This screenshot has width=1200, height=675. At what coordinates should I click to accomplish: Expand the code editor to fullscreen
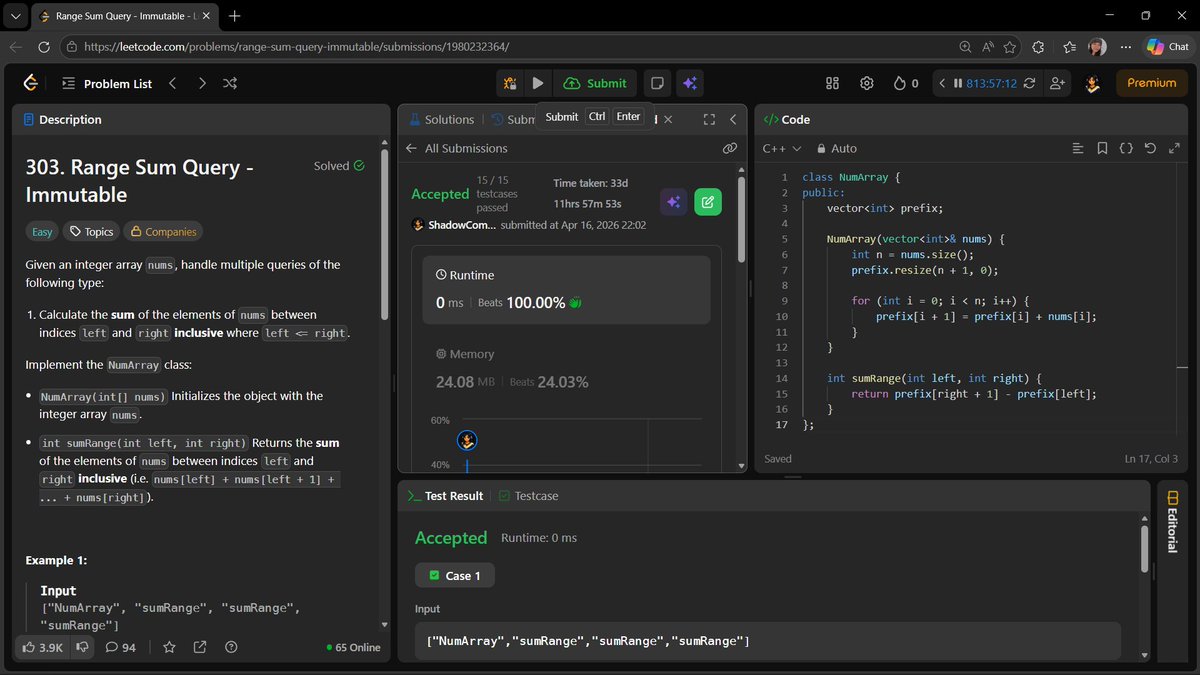1173,147
